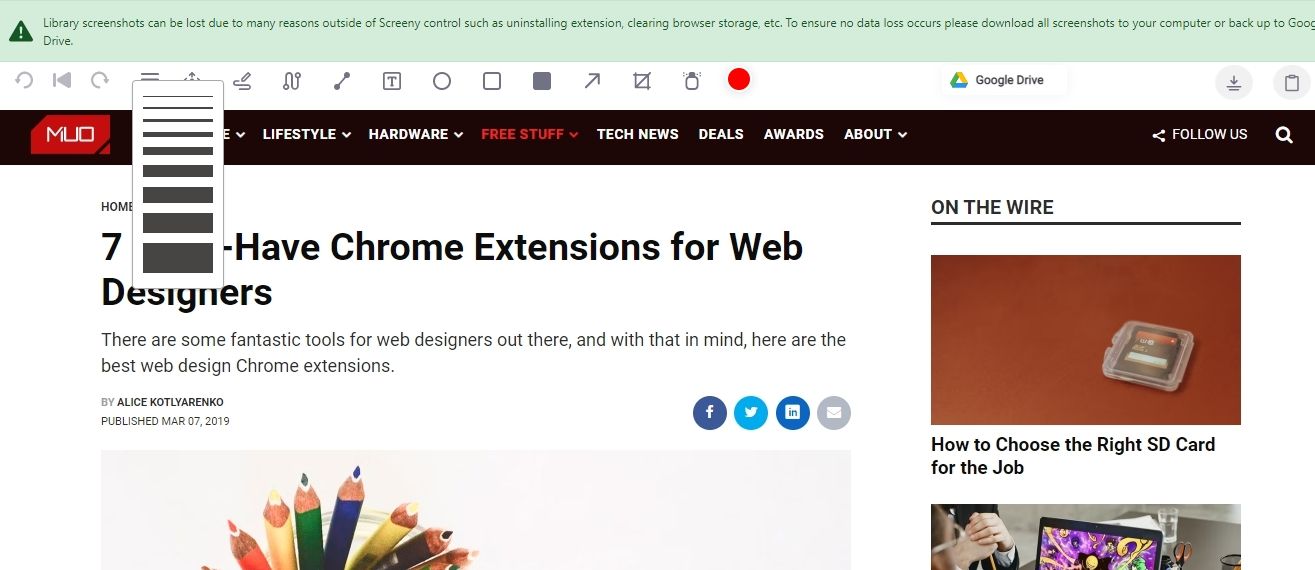Screen dimensions: 1315x570
Task: Choose the straight line tool
Action: point(342,81)
